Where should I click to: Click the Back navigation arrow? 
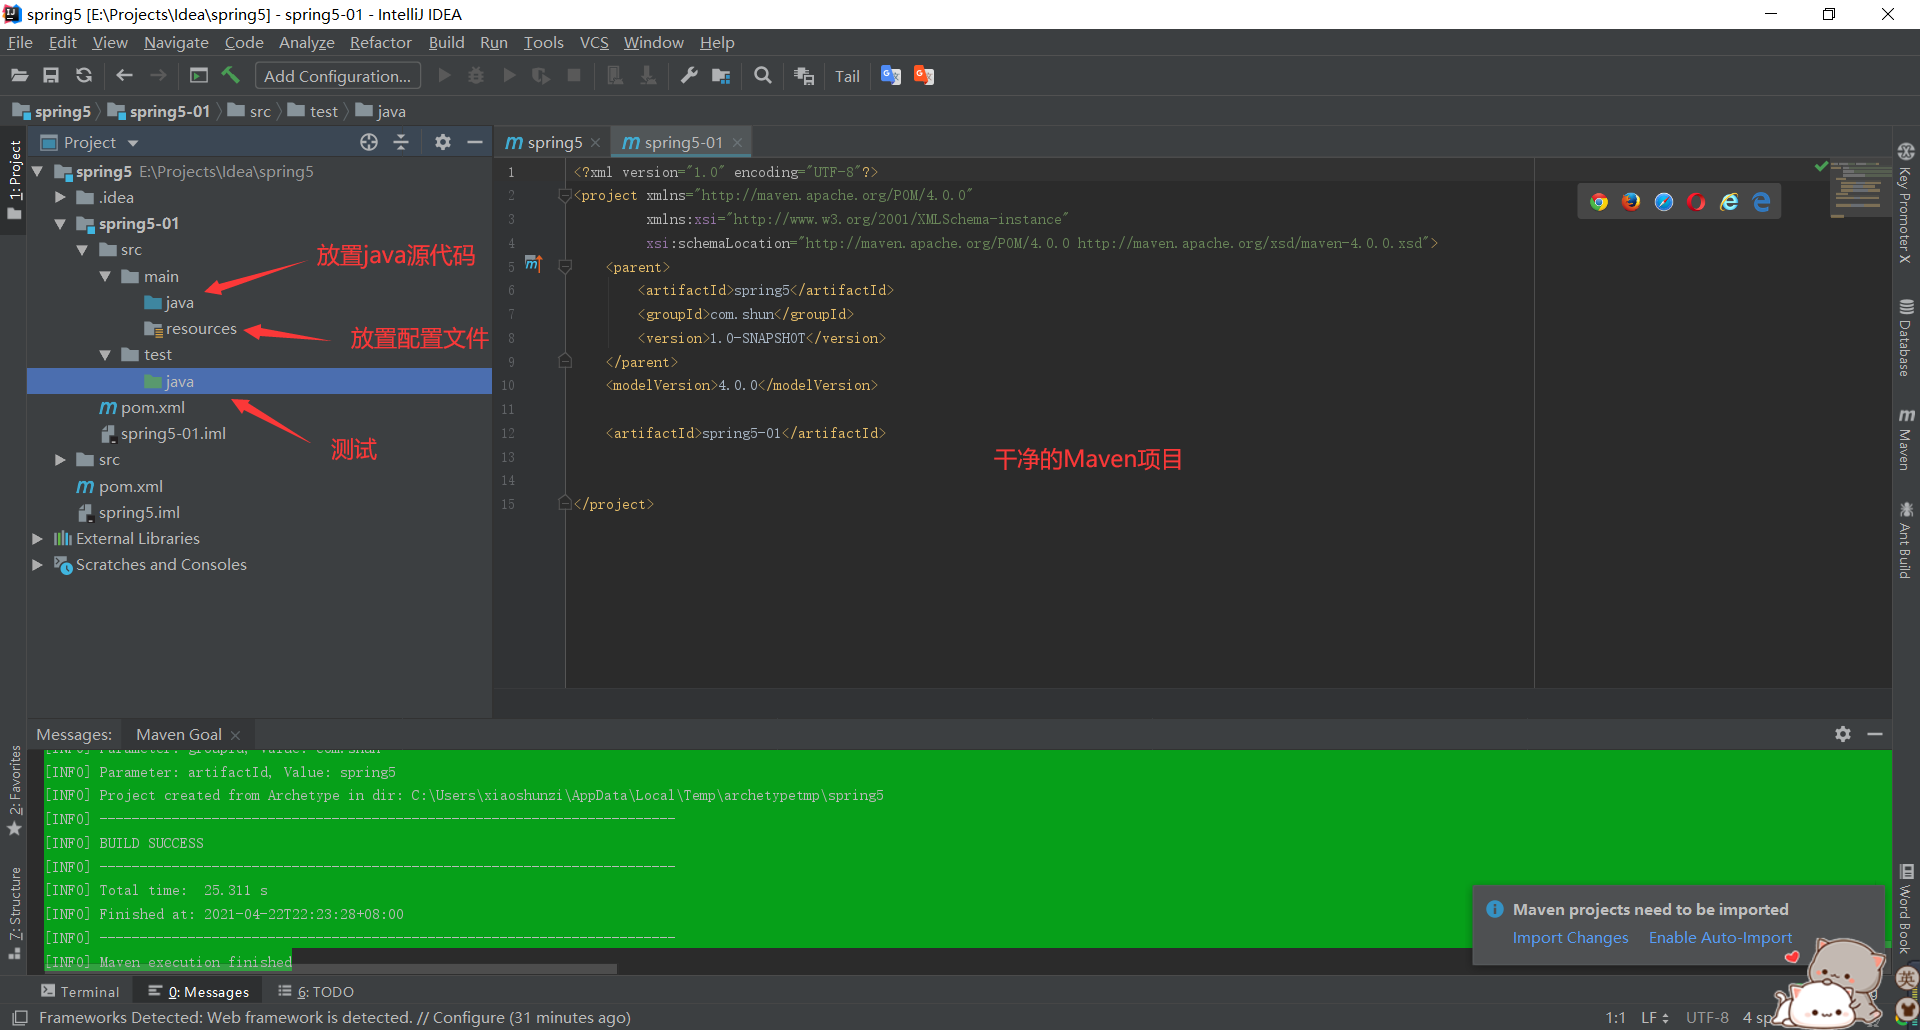tap(124, 76)
